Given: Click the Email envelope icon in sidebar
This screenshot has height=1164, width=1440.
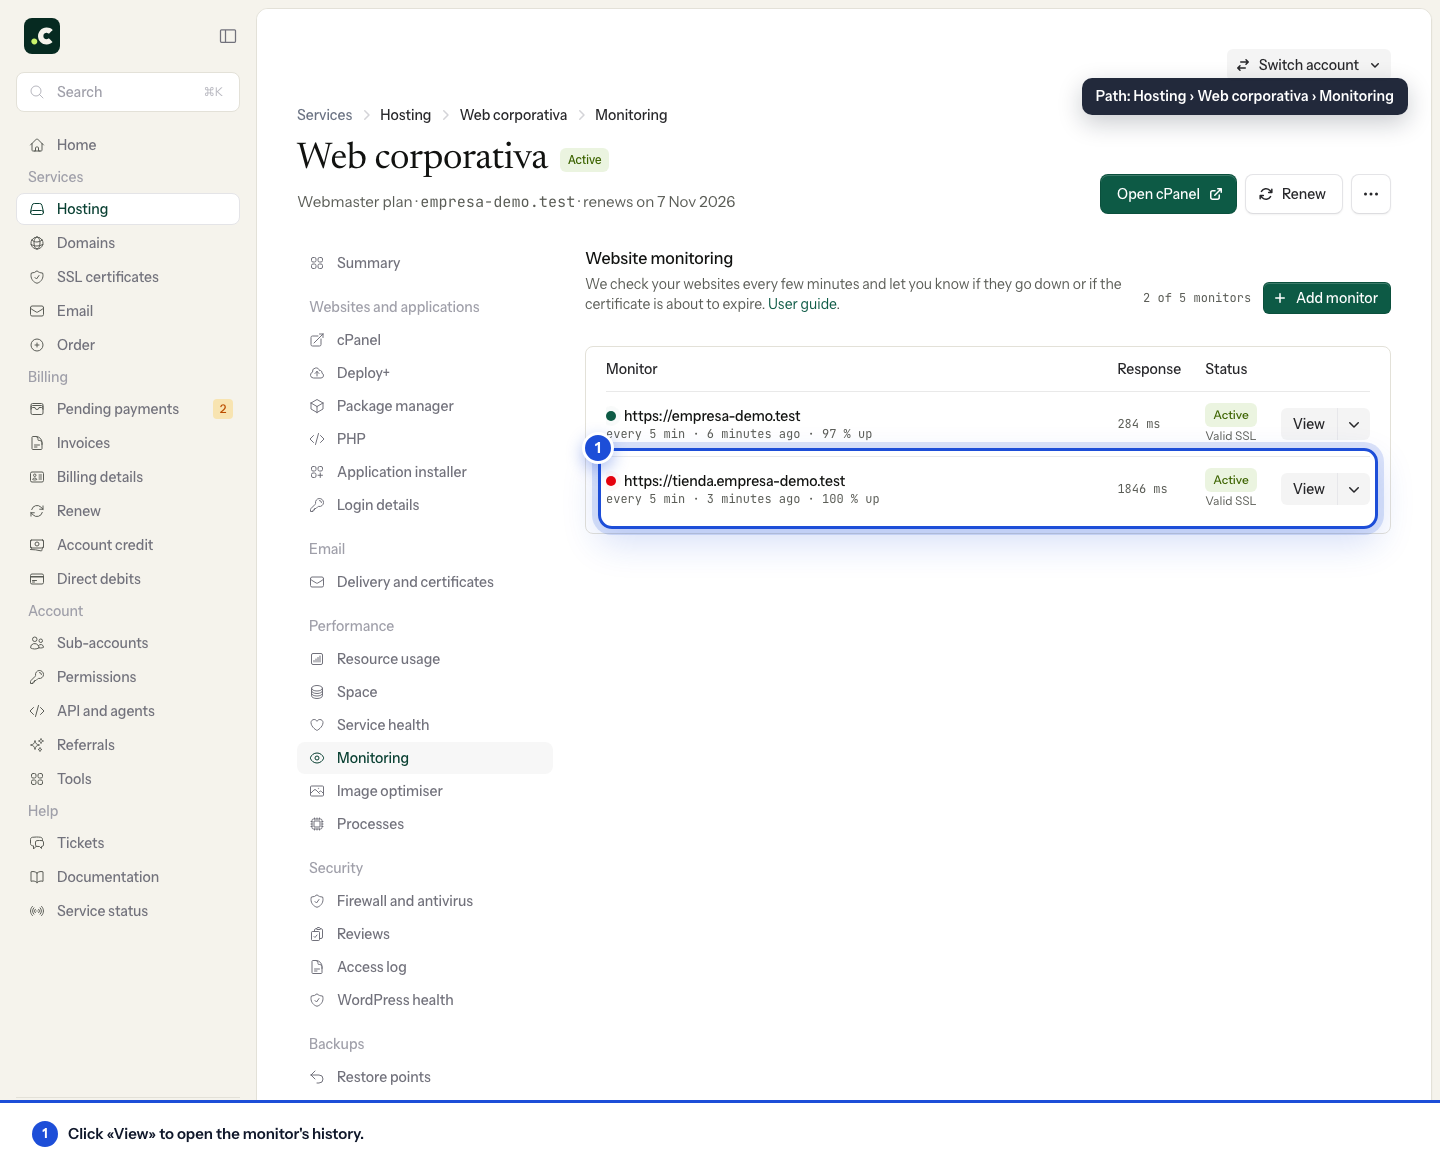Looking at the screenshot, I should tap(37, 311).
